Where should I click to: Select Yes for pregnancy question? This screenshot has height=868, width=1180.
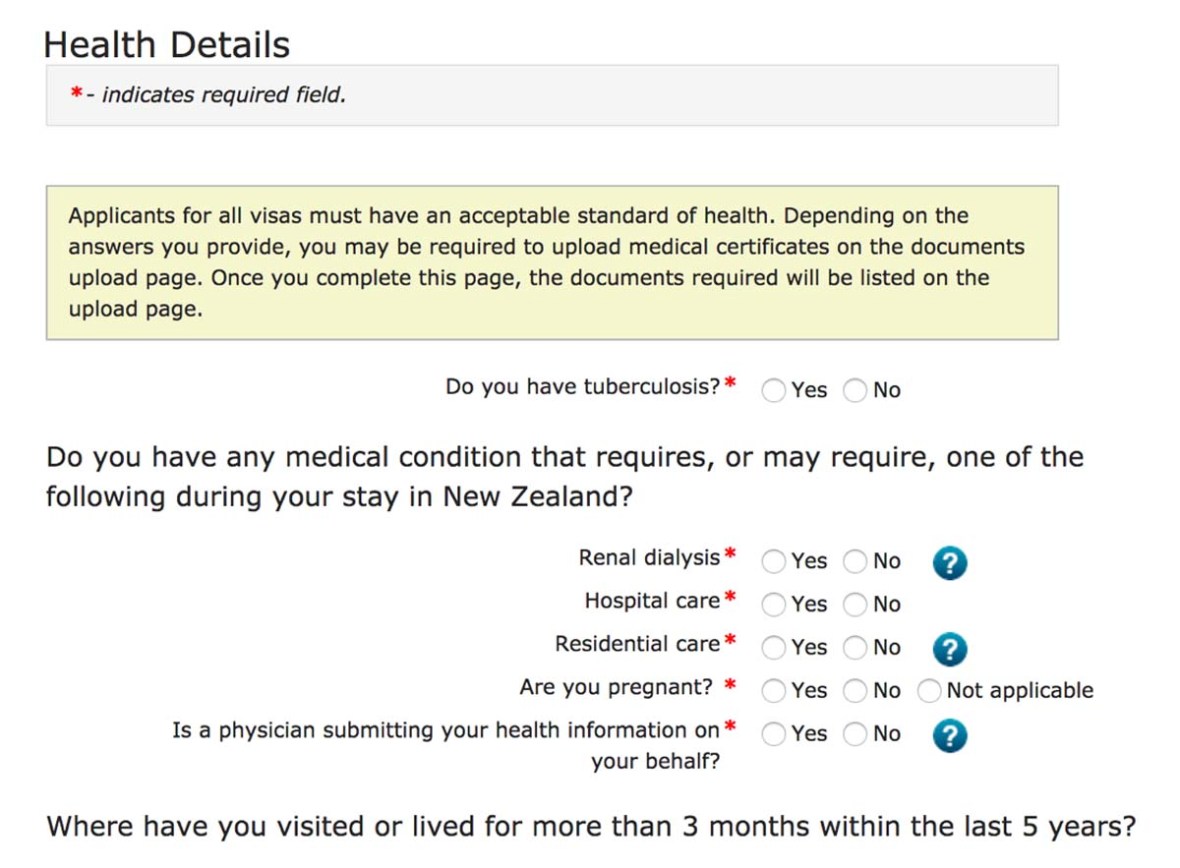(x=772, y=690)
